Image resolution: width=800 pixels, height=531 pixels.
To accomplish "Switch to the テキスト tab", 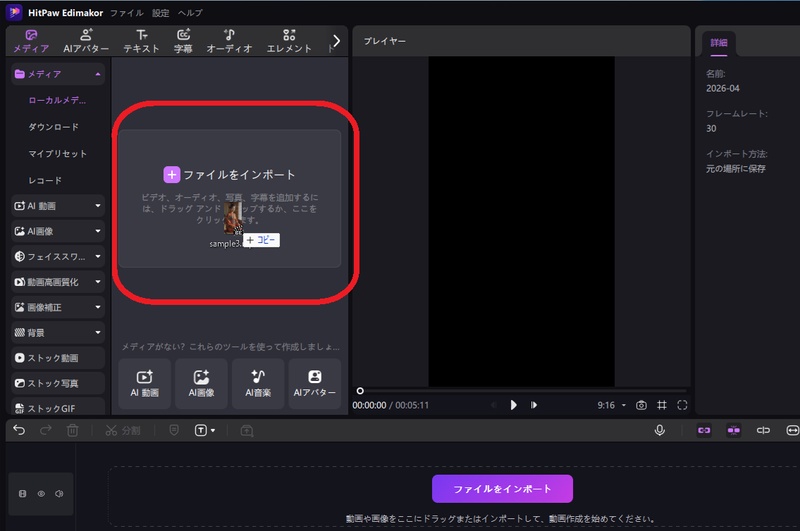I will click(x=141, y=41).
